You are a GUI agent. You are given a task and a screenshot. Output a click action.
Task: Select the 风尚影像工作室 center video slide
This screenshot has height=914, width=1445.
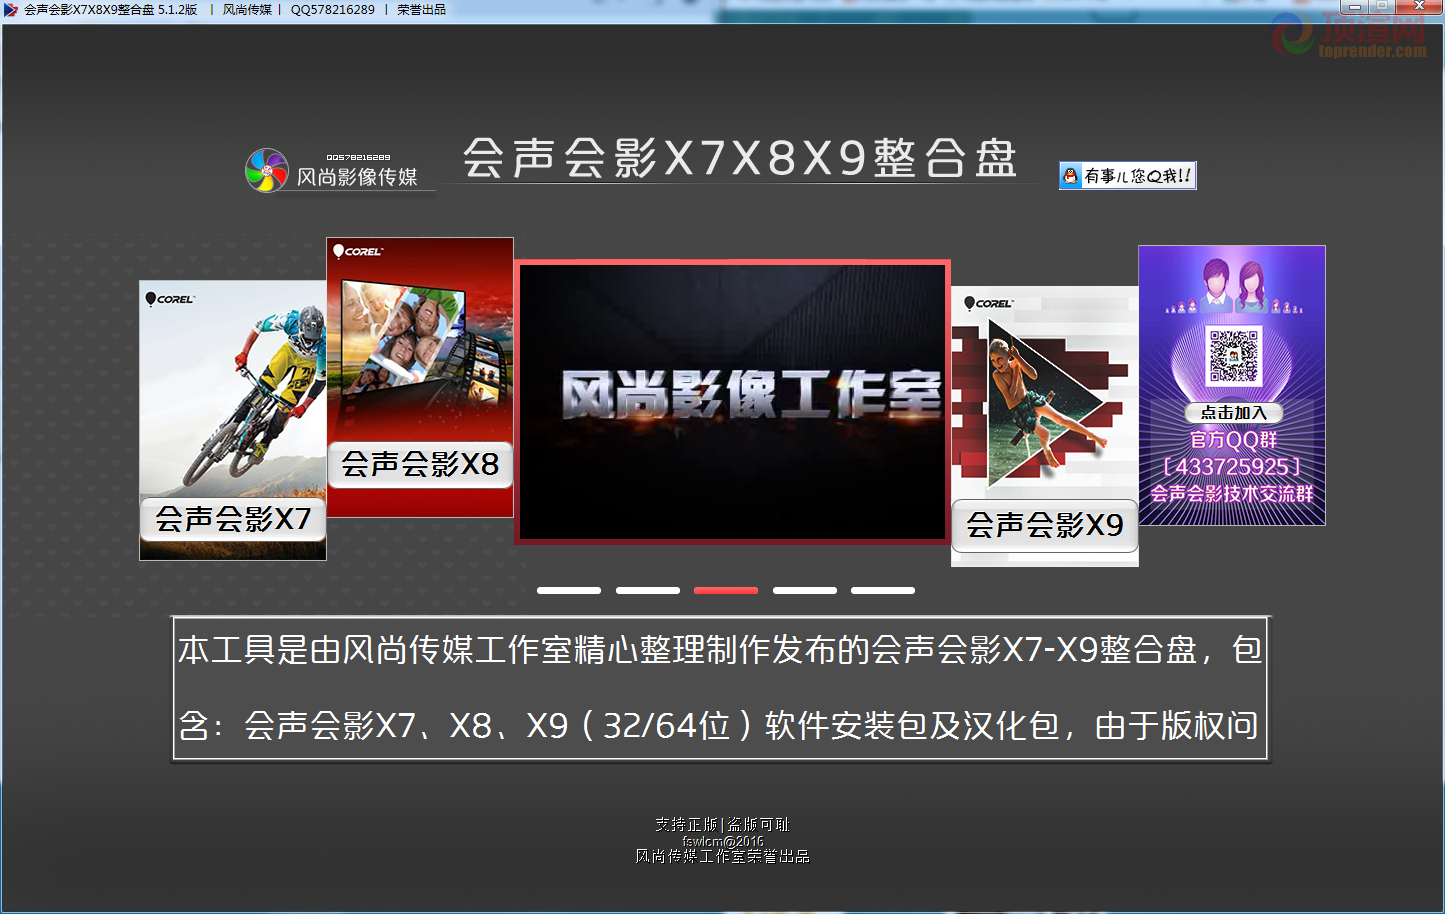732,402
